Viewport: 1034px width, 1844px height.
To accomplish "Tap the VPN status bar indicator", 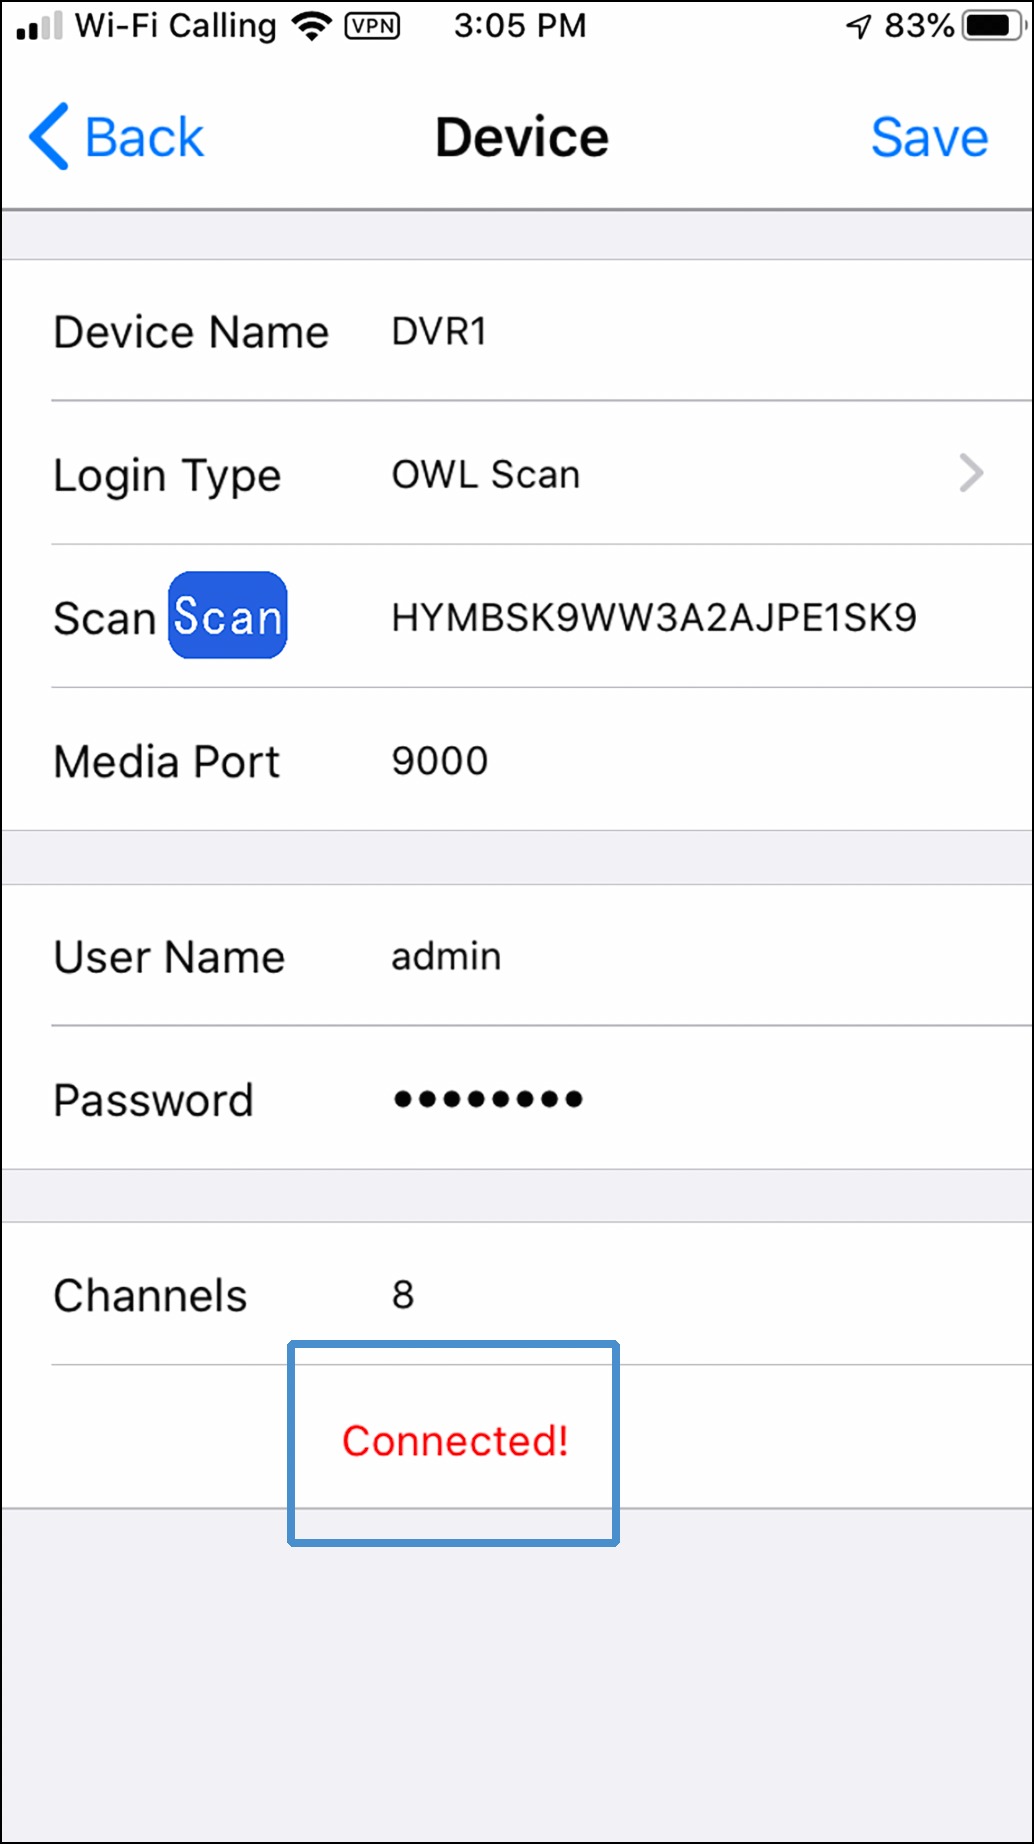I will tap(372, 26).
